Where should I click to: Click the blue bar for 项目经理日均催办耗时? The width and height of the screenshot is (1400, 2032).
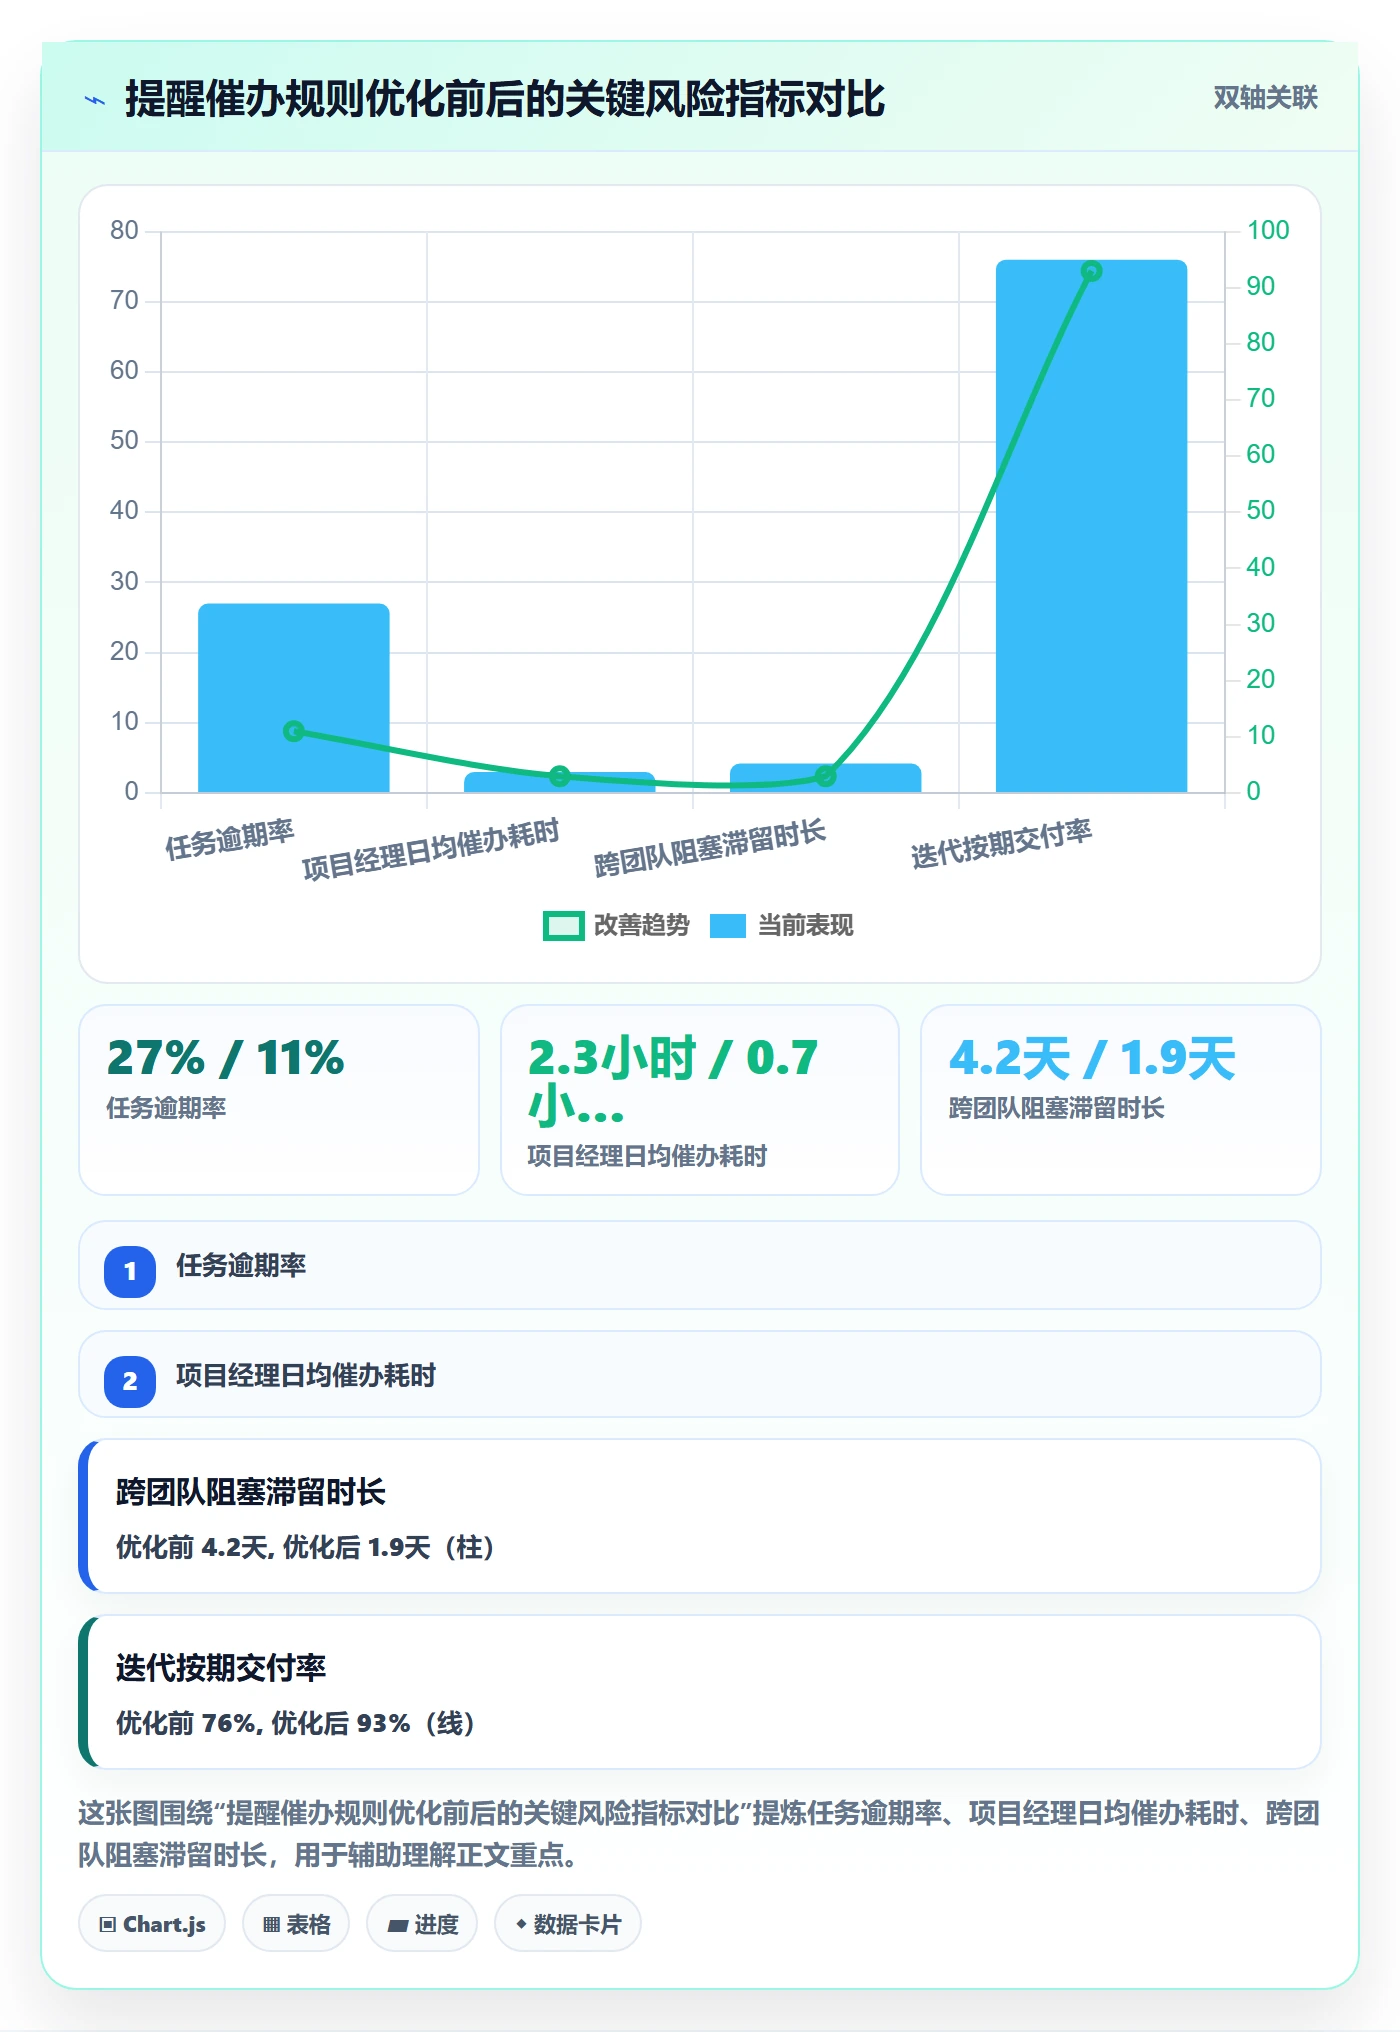click(559, 782)
